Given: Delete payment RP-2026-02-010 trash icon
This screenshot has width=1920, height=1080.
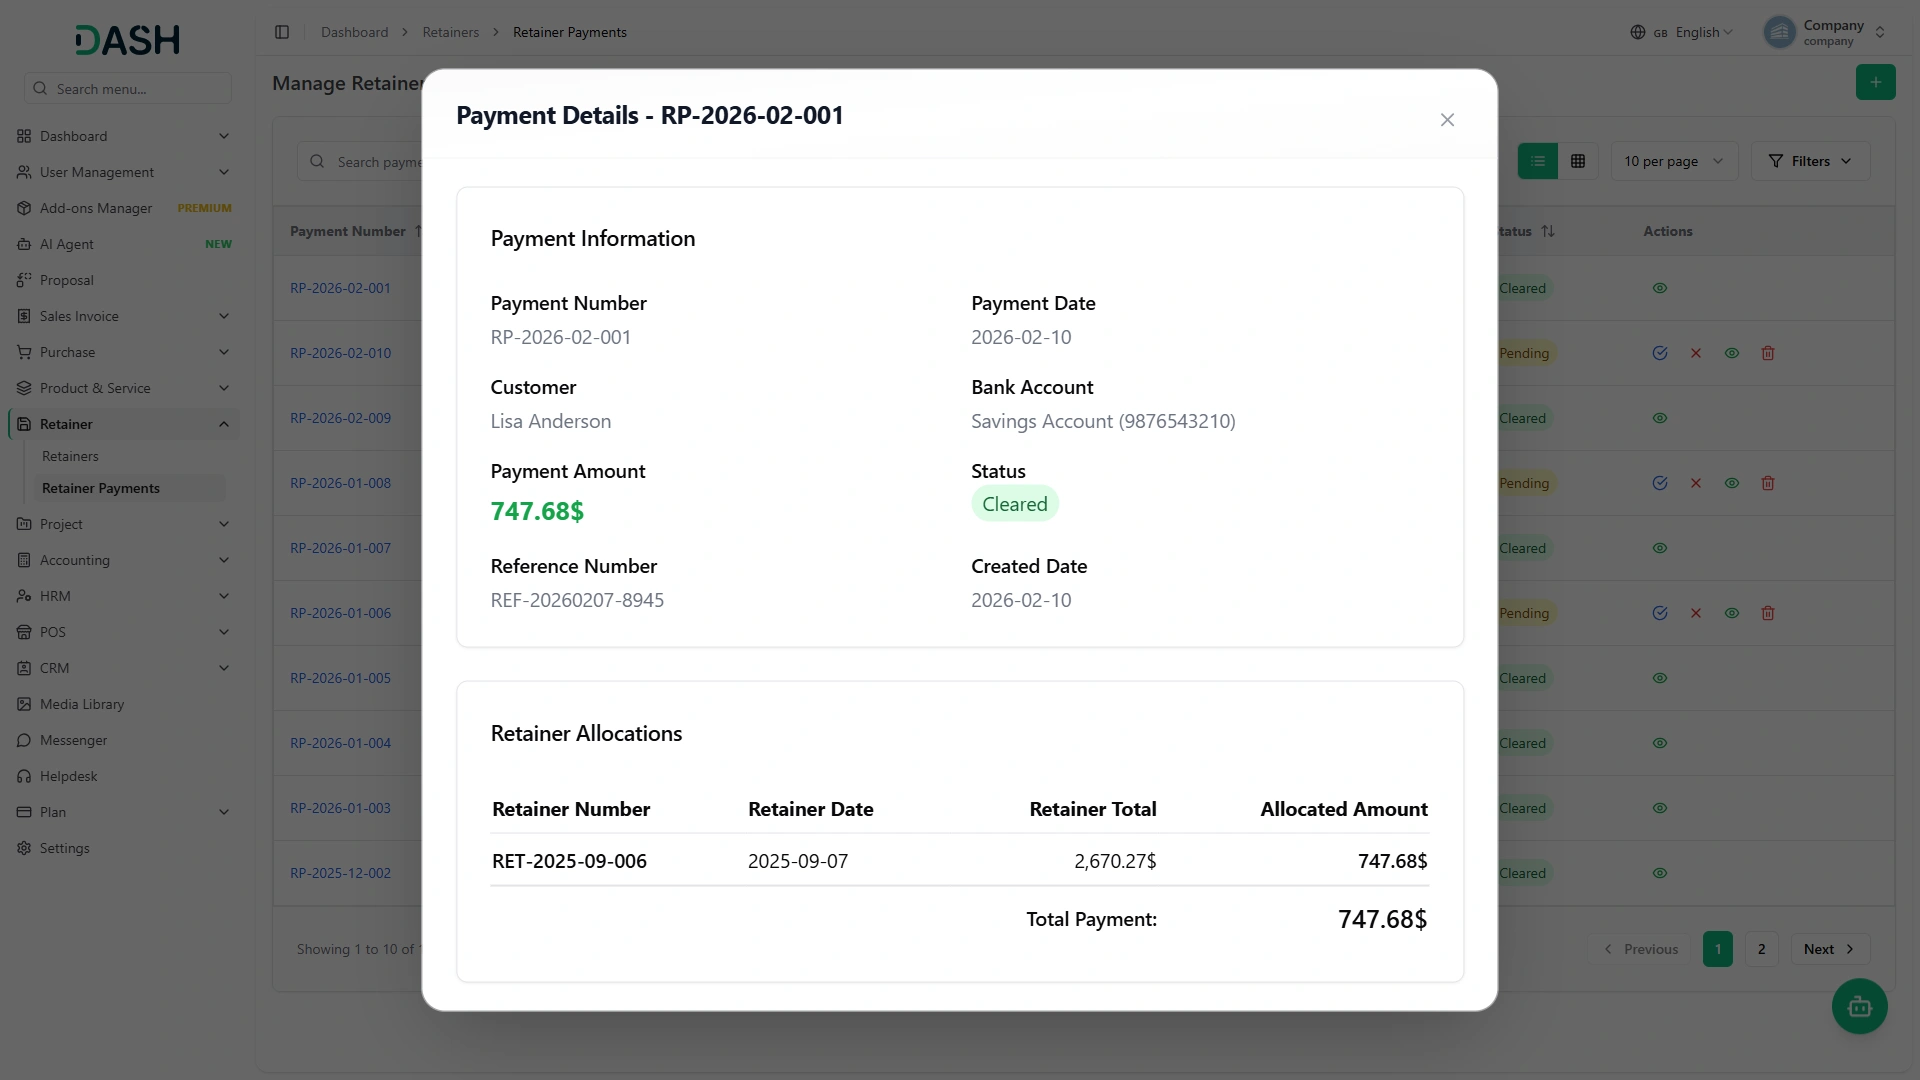Looking at the screenshot, I should [1768, 353].
